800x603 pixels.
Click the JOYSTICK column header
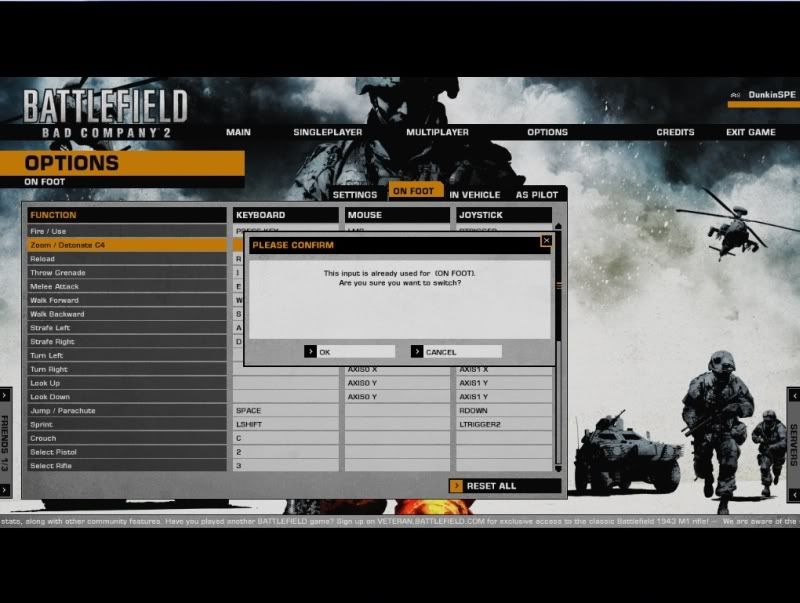tap(504, 215)
